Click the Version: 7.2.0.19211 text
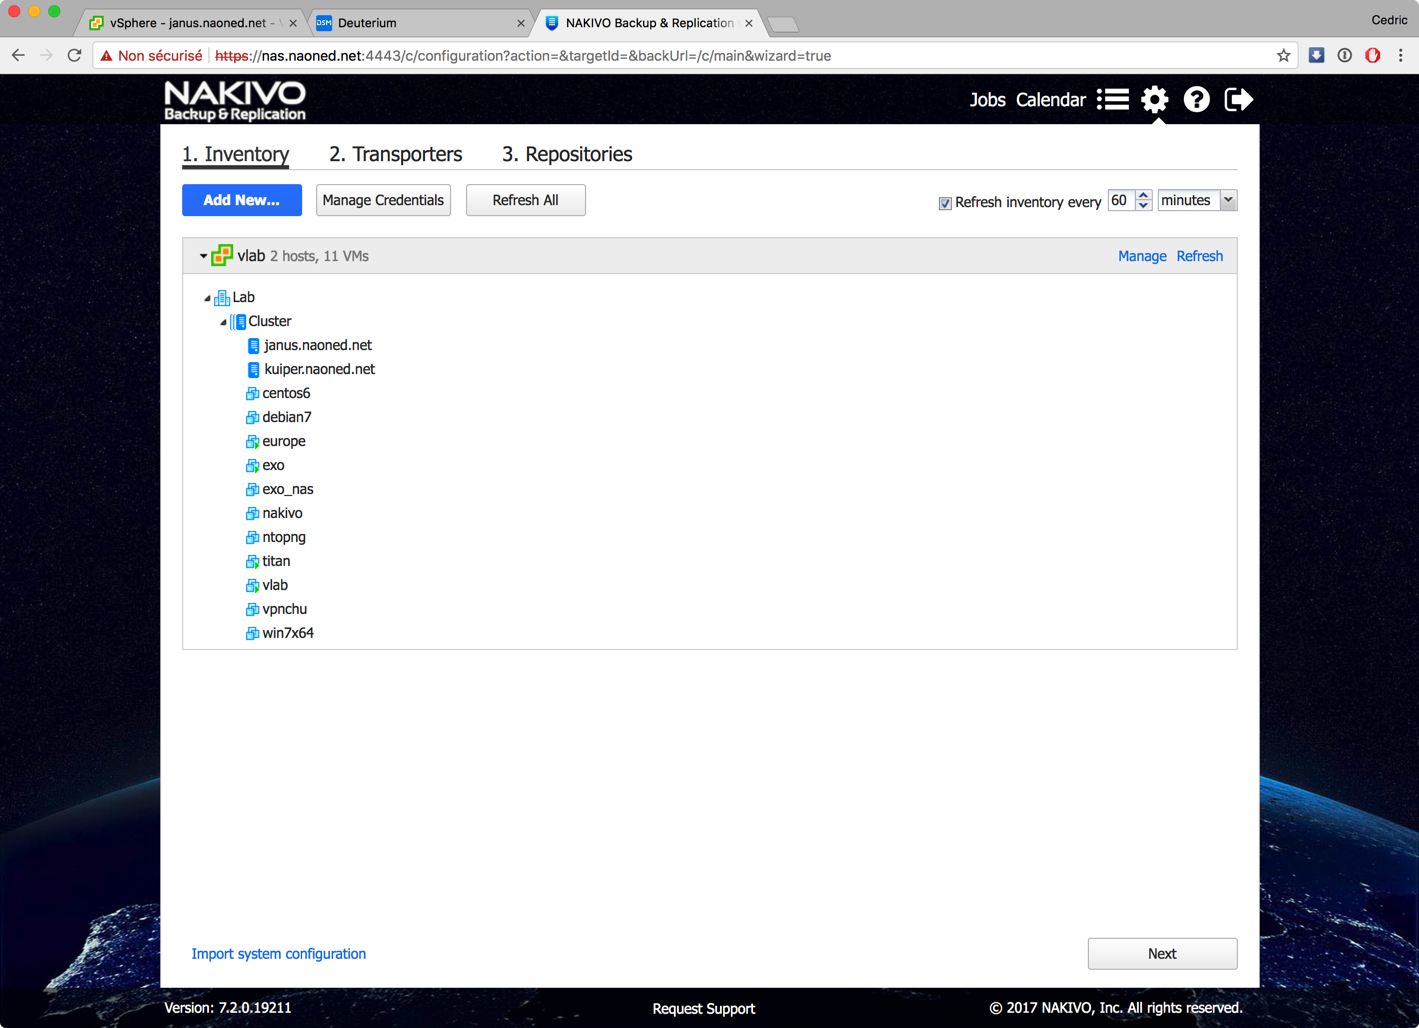Viewport: 1419px width, 1028px height. tap(228, 1008)
